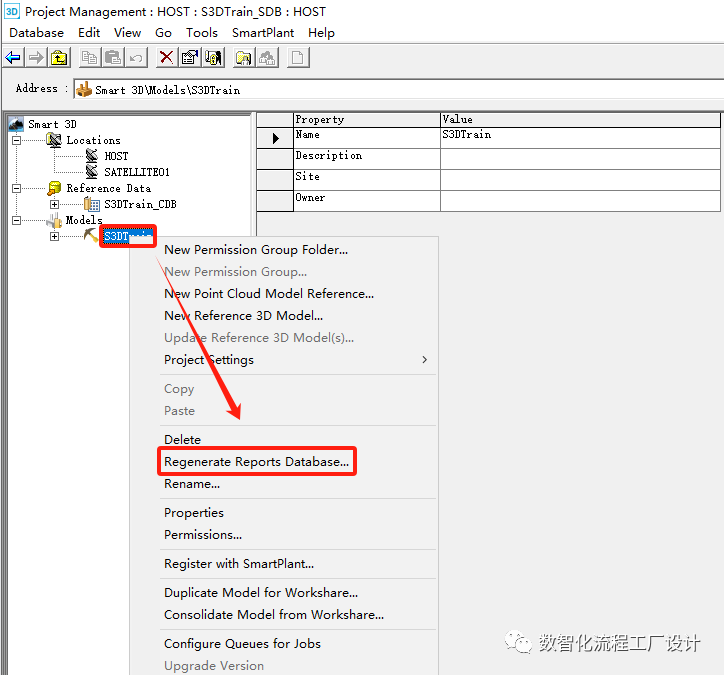Image resolution: width=724 pixels, height=675 pixels.
Task: Choose New Point Cloud Model Reference...
Action: pos(269,294)
